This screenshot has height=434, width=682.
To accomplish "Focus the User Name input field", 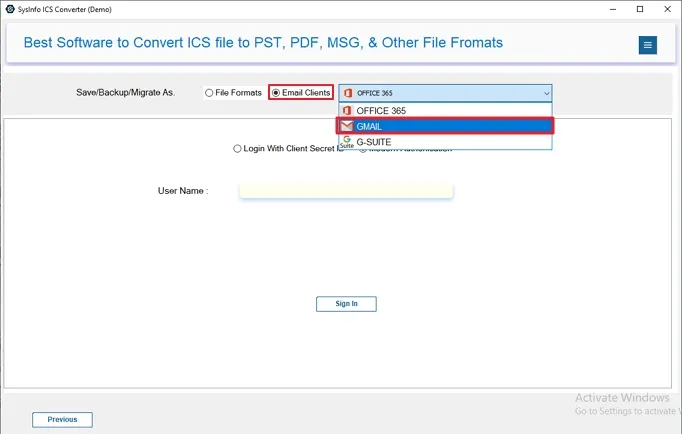I will tap(346, 191).
